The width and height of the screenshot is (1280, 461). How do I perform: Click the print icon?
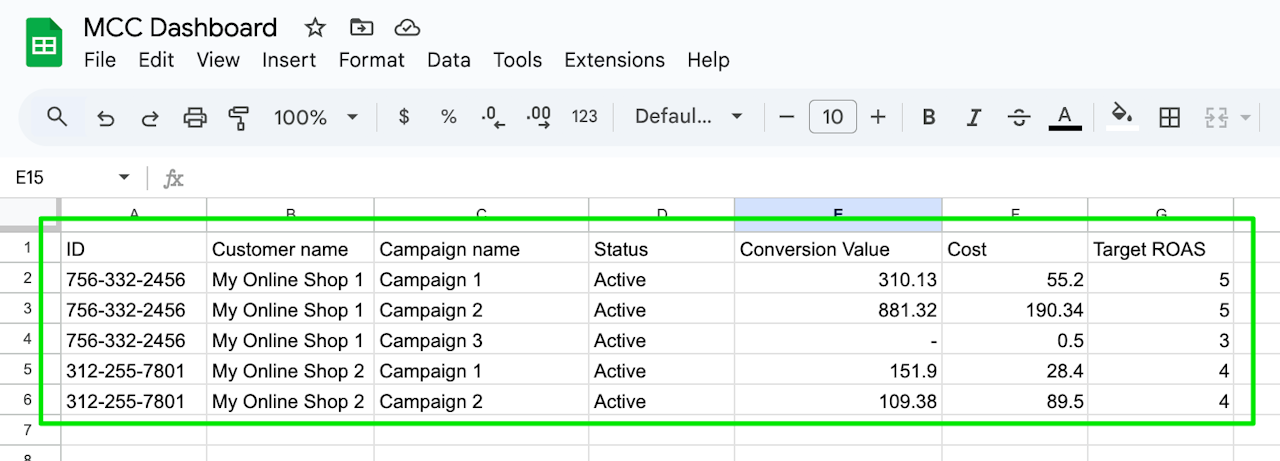pyautogui.click(x=195, y=118)
